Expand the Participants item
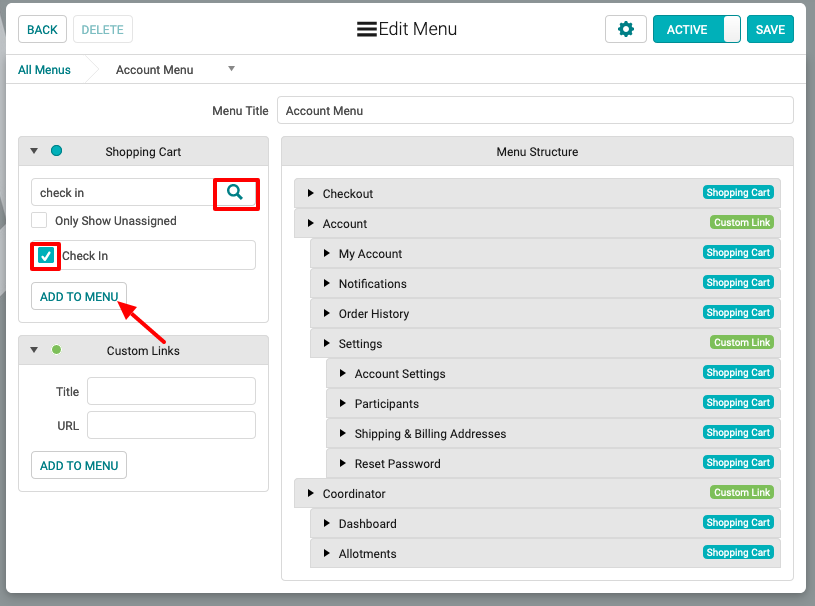The image size is (815, 606). click(343, 403)
